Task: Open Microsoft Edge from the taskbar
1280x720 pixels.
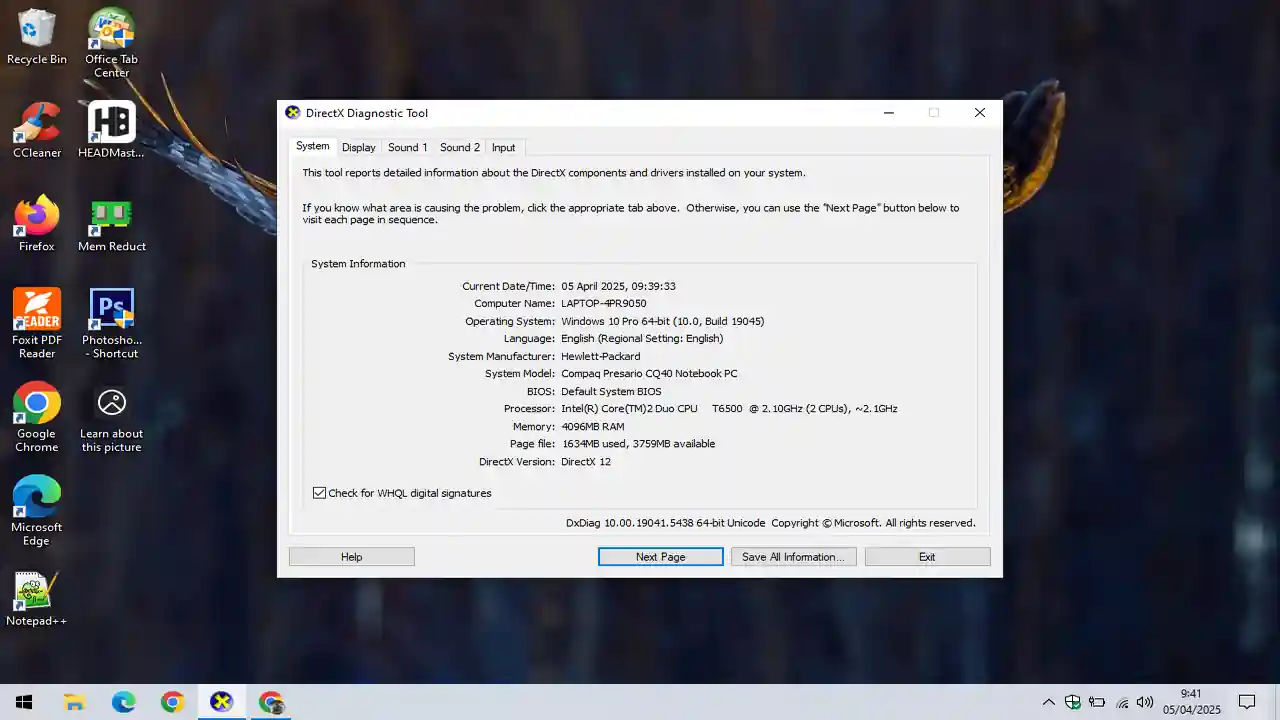Action: [123, 702]
